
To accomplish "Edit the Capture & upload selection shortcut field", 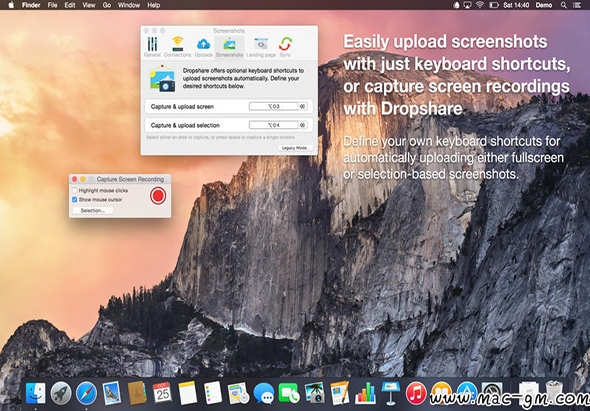I will pyautogui.click(x=274, y=125).
